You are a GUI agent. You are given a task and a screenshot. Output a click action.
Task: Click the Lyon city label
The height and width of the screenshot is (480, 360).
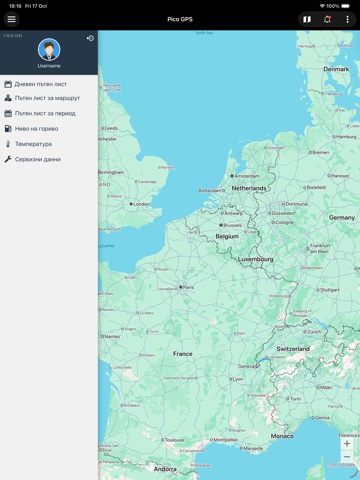(x=238, y=379)
